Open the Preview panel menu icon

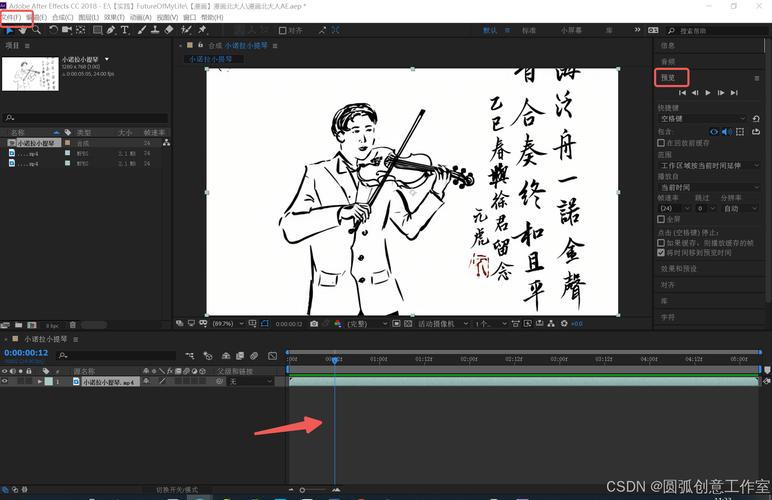(757, 78)
